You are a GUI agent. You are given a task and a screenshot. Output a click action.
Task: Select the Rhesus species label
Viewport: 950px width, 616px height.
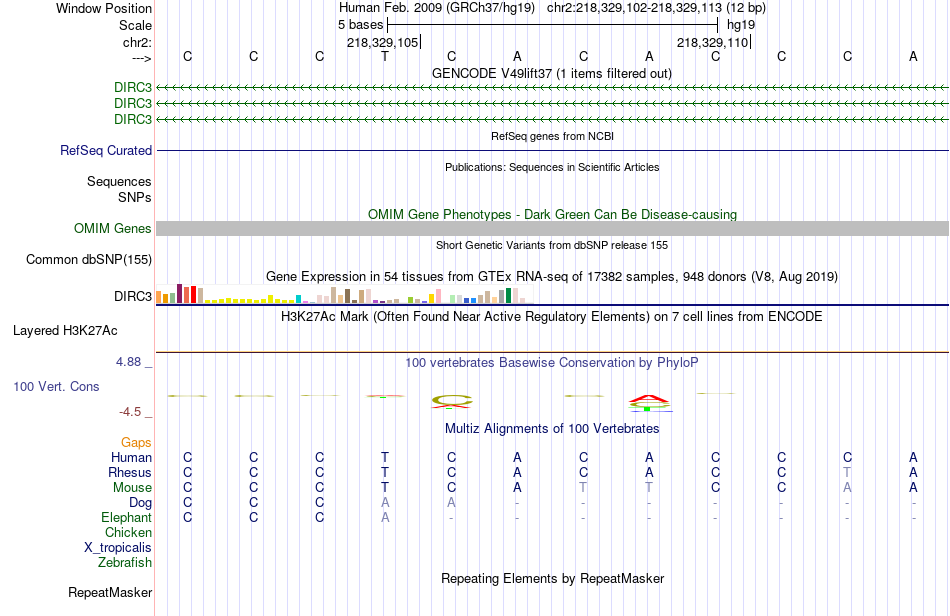[130, 472]
